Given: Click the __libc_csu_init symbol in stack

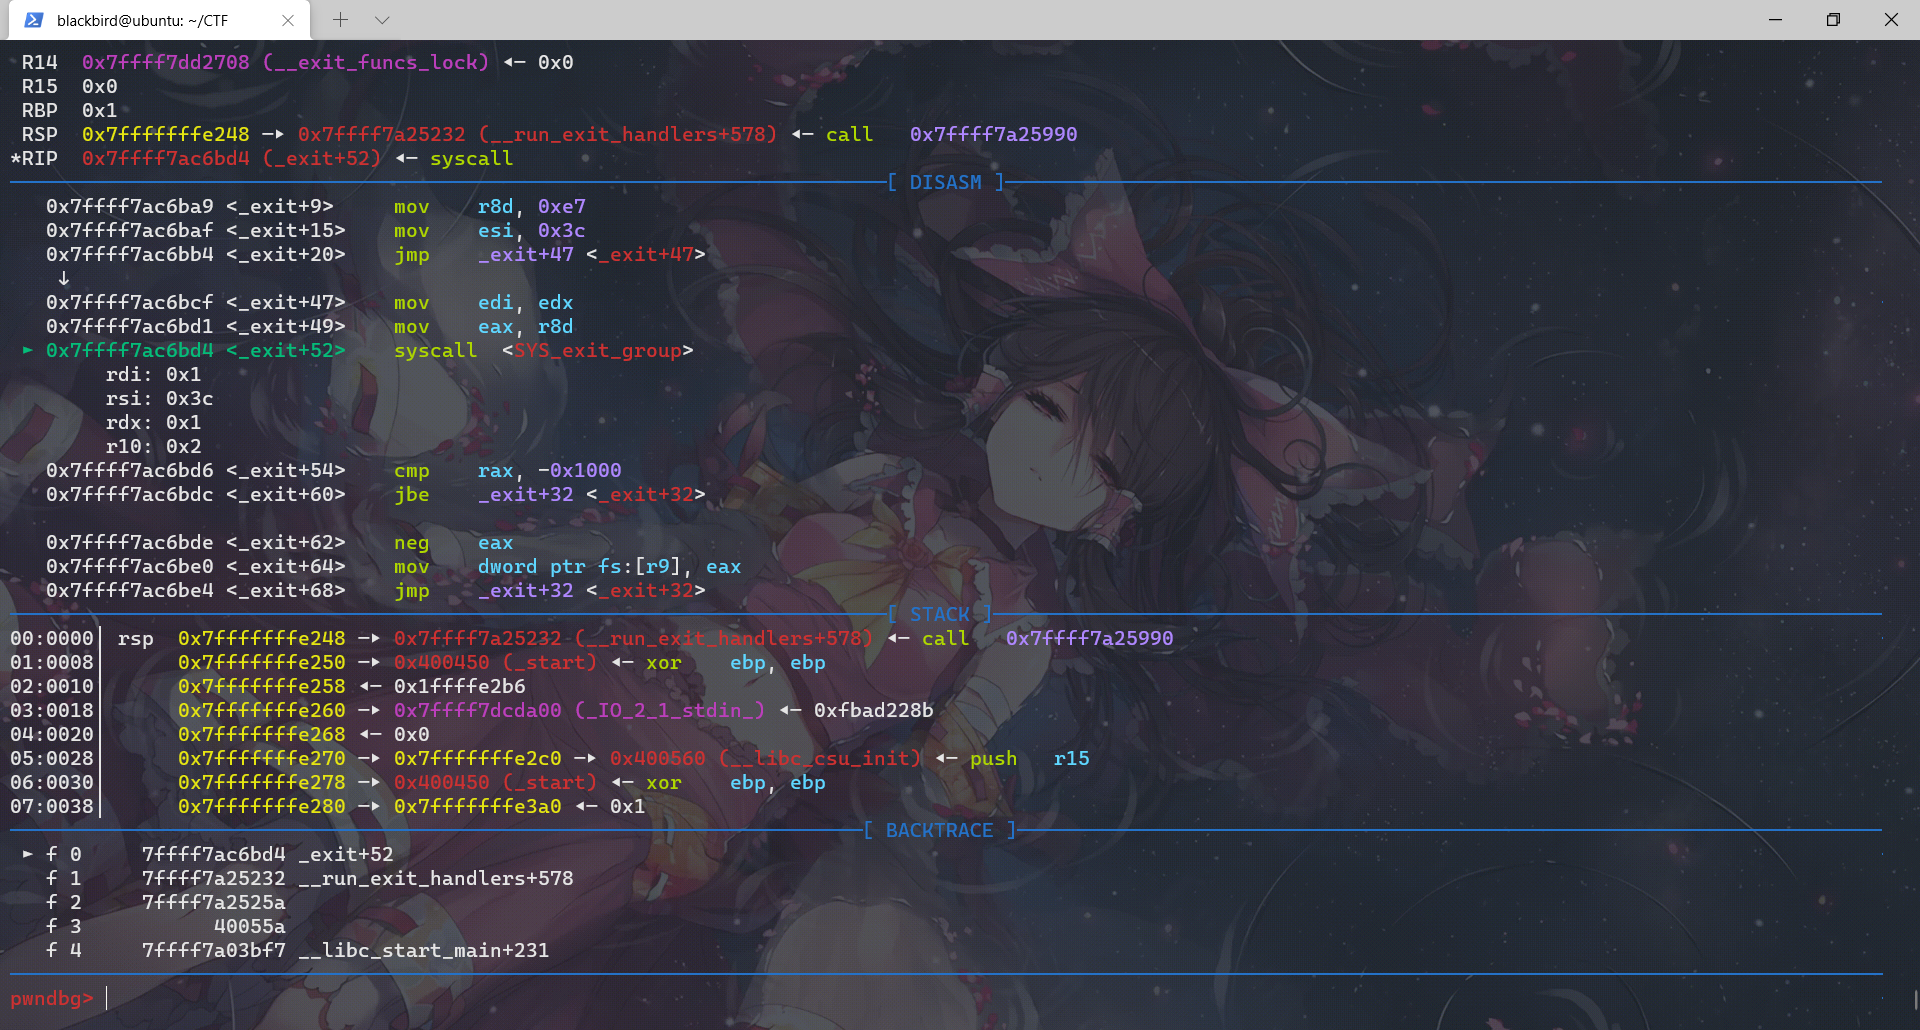Looking at the screenshot, I should [820, 758].
